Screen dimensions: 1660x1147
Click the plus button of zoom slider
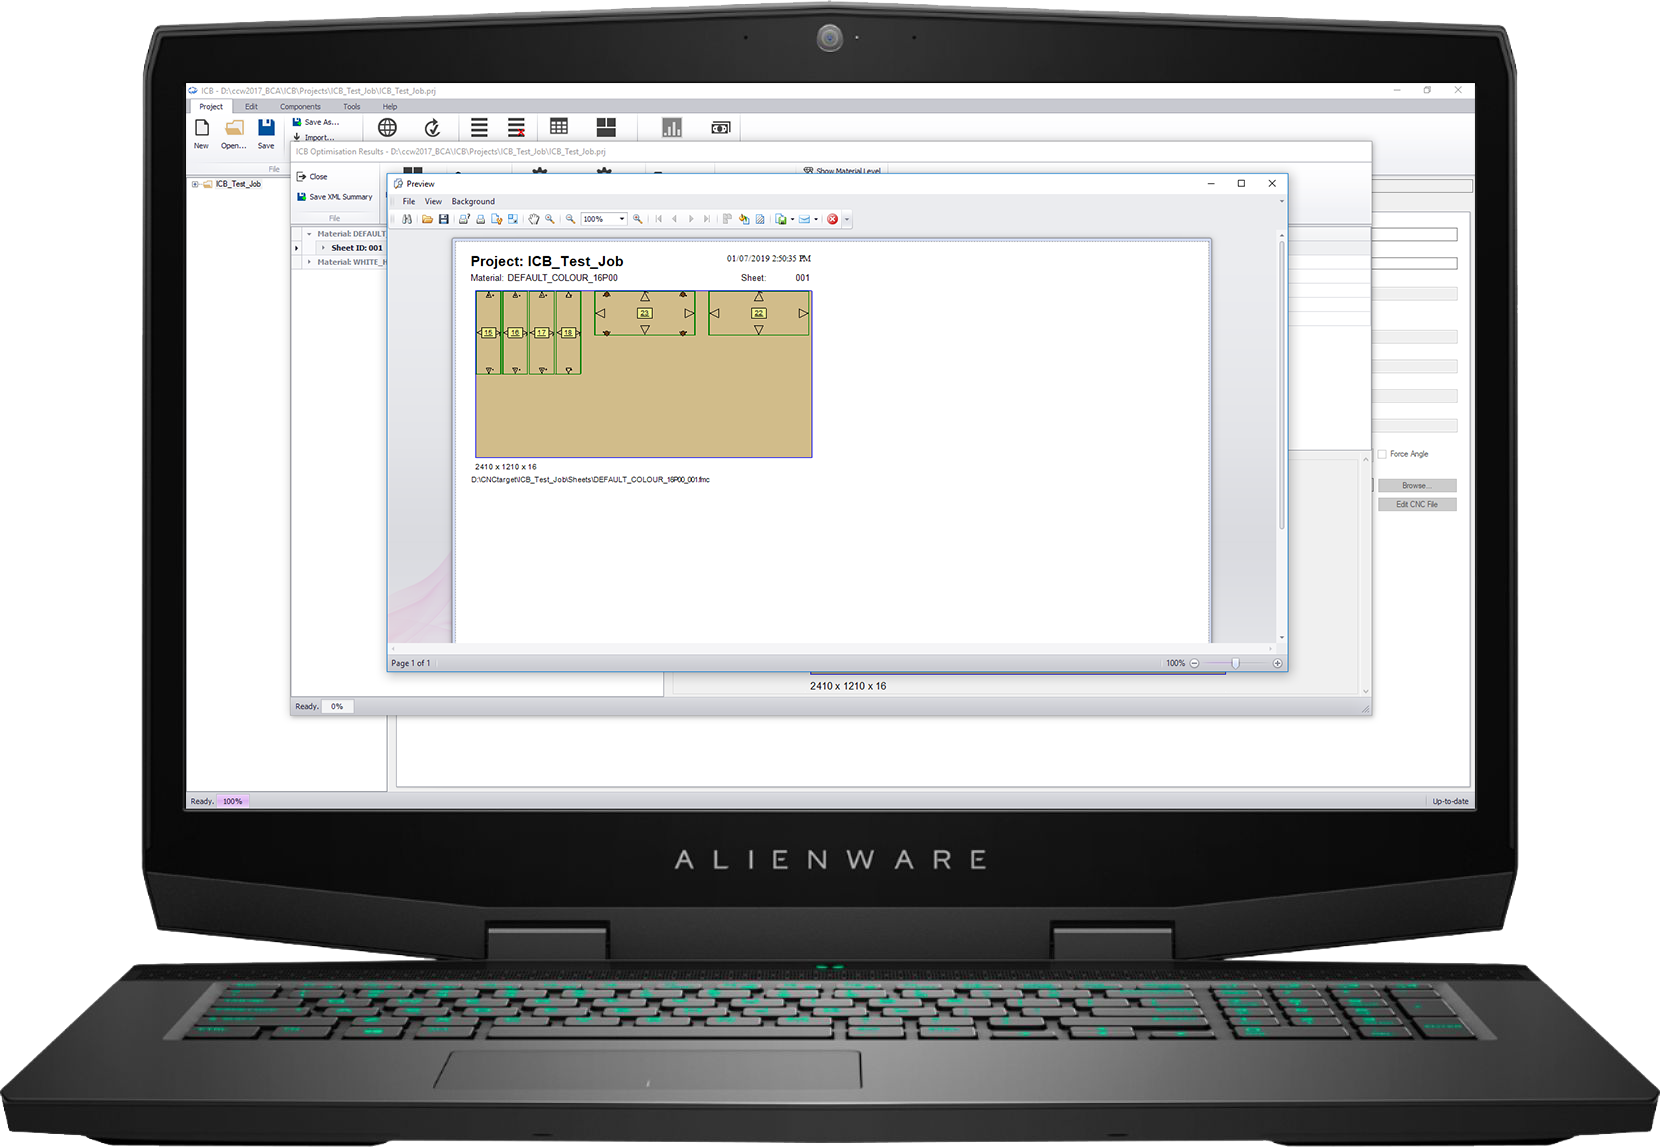point(1277,663)
